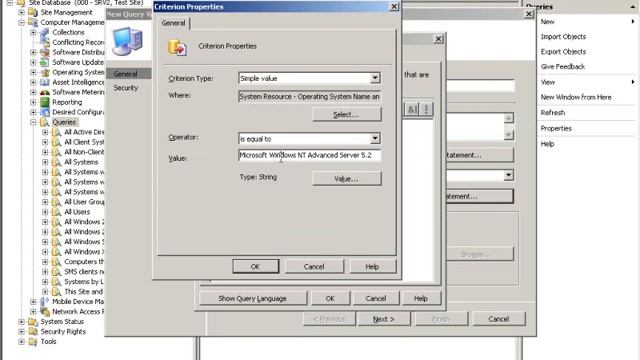The image size is (640, 360).
Task: Click scroll down arrow in wizard text box
Action: 508,134
